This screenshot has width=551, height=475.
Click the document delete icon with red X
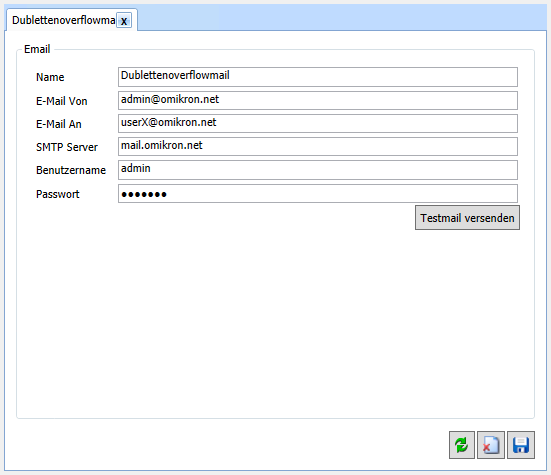pos(491,445)
